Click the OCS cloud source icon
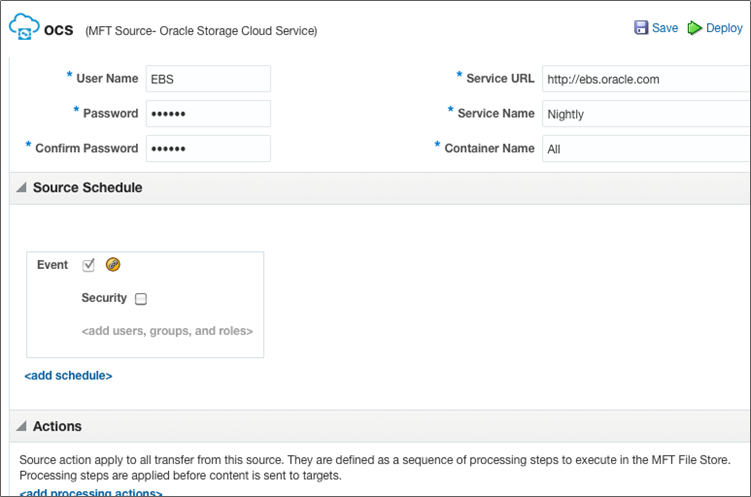751x497 pixels. point(24,27)
